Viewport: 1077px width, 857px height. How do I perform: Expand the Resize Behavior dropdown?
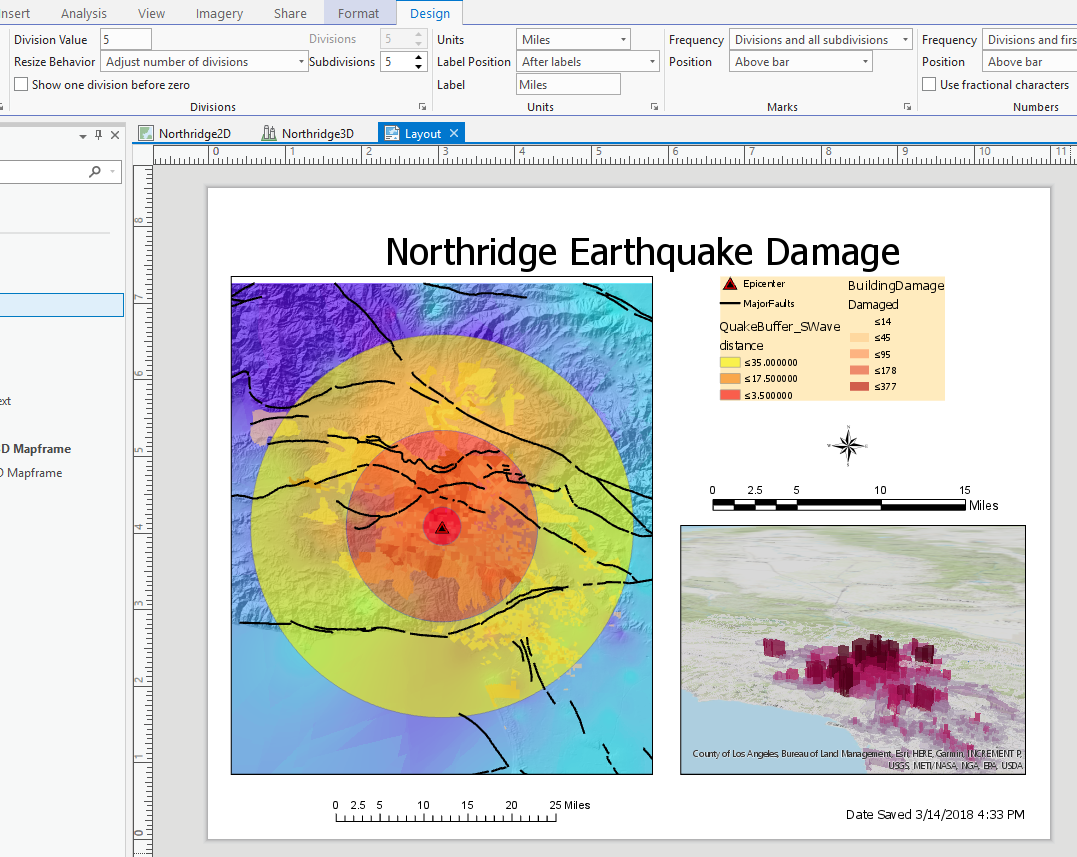301,62
